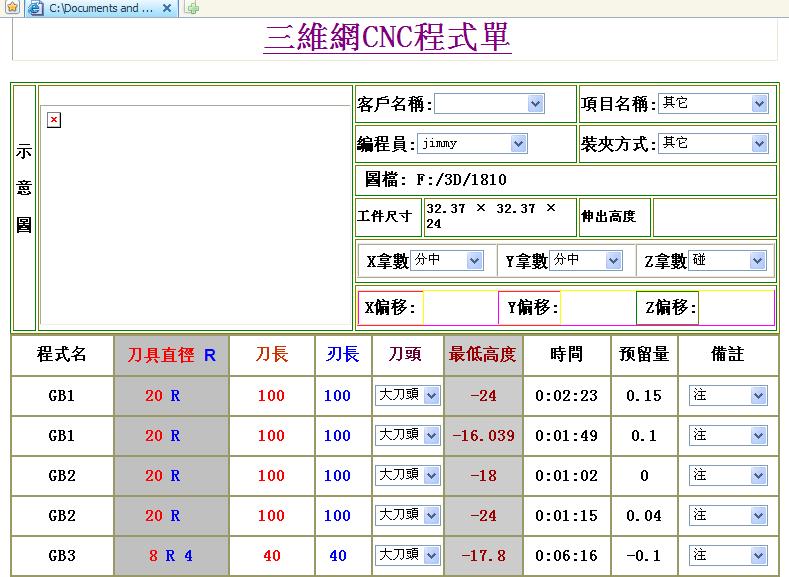
Task: Open the Y拿數 dropdown
Action: pyautogui.click(x=585, y=261)
